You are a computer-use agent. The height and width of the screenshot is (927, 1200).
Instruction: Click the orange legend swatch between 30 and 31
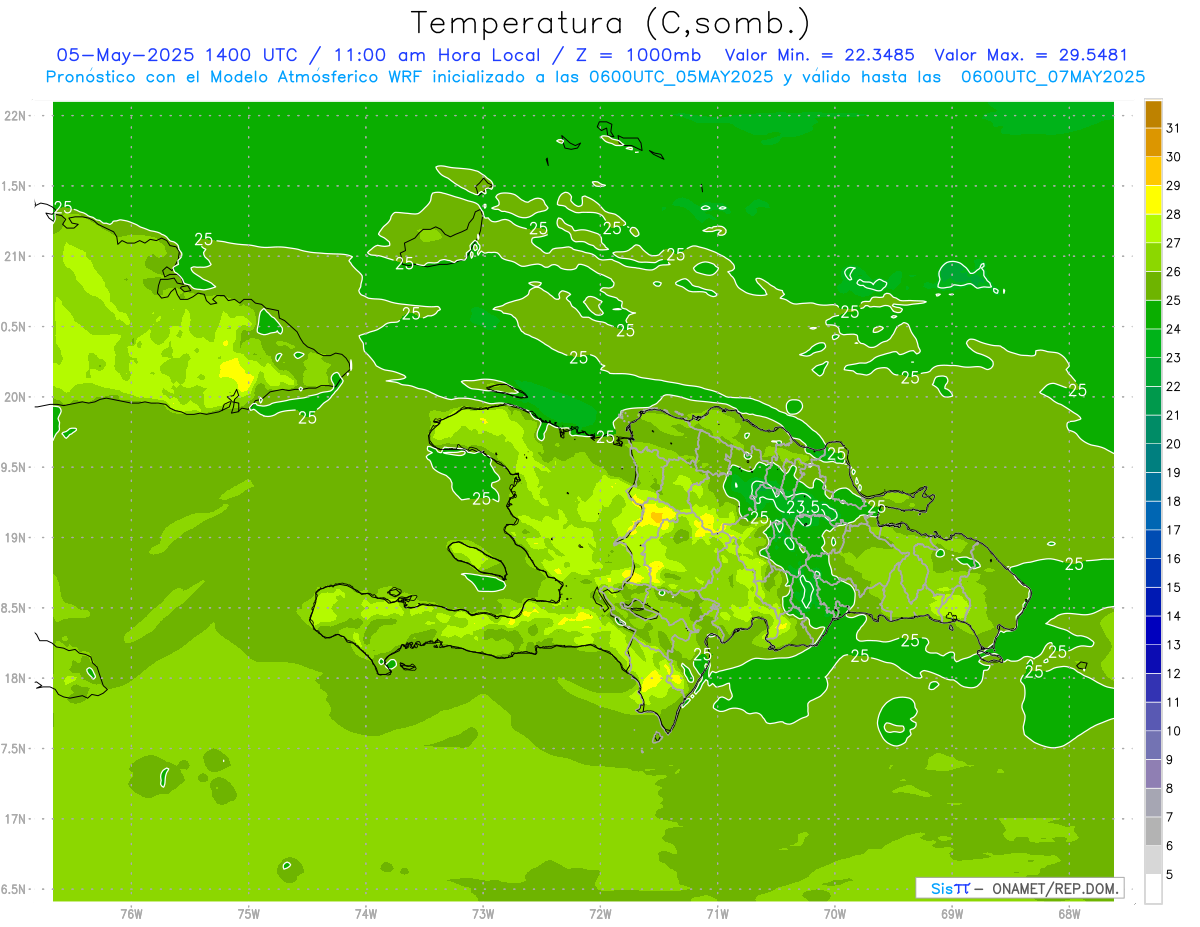click(x=1153, y=142)
